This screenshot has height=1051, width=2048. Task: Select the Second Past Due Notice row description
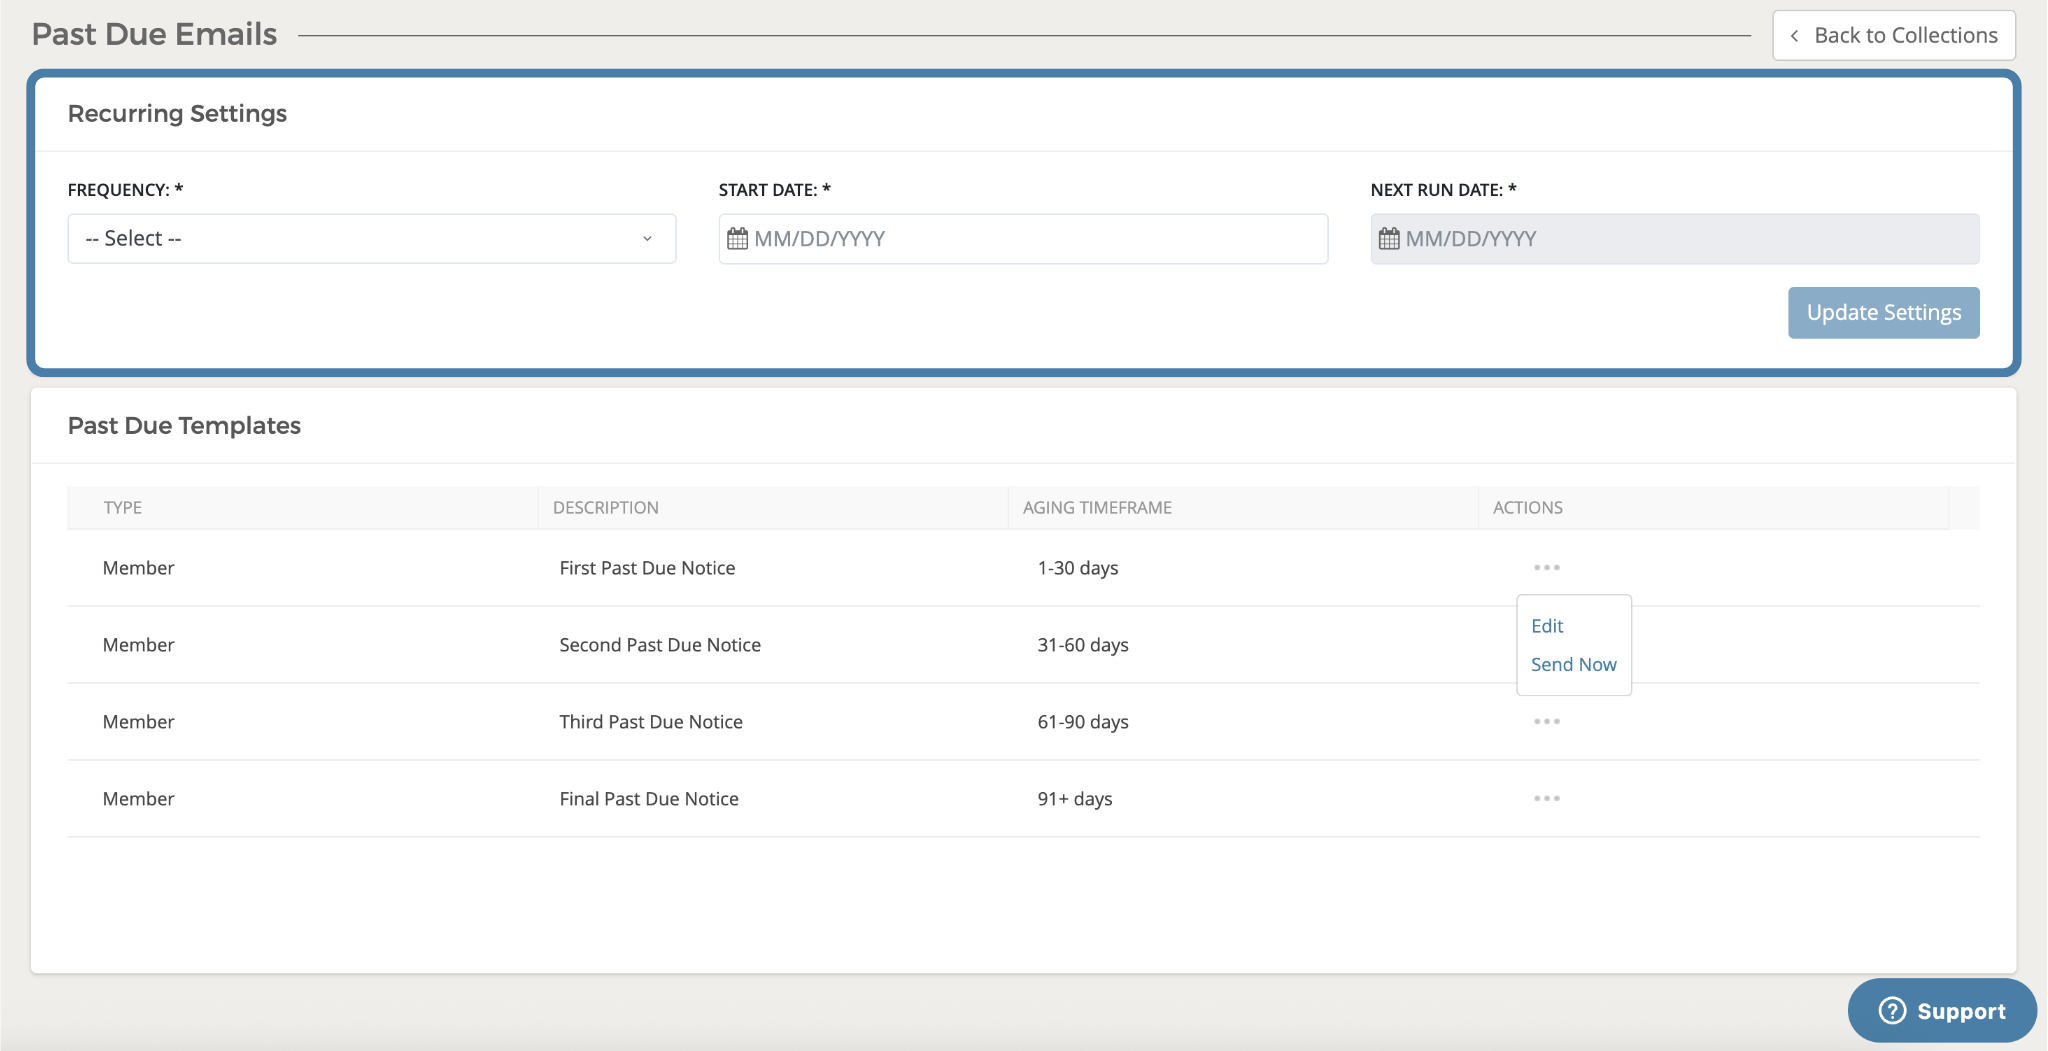point(660,645)
